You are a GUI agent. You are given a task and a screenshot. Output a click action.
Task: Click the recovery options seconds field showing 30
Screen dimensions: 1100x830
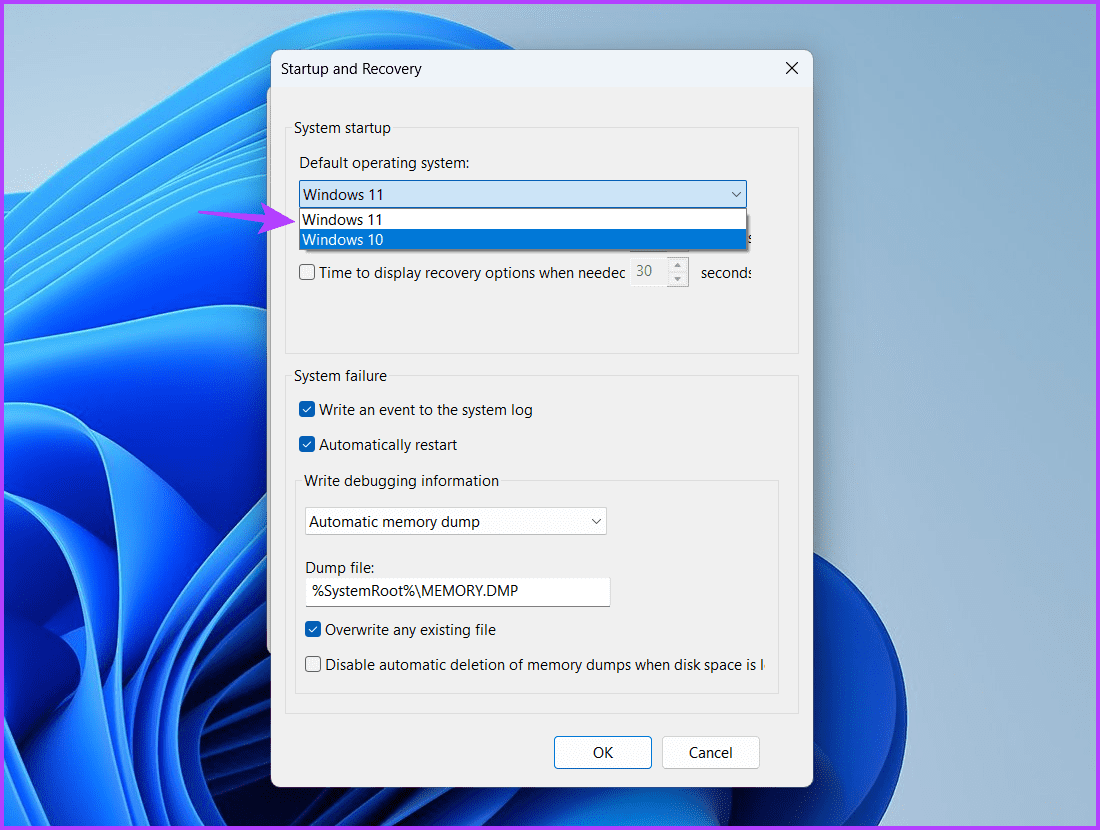point(649,272)
